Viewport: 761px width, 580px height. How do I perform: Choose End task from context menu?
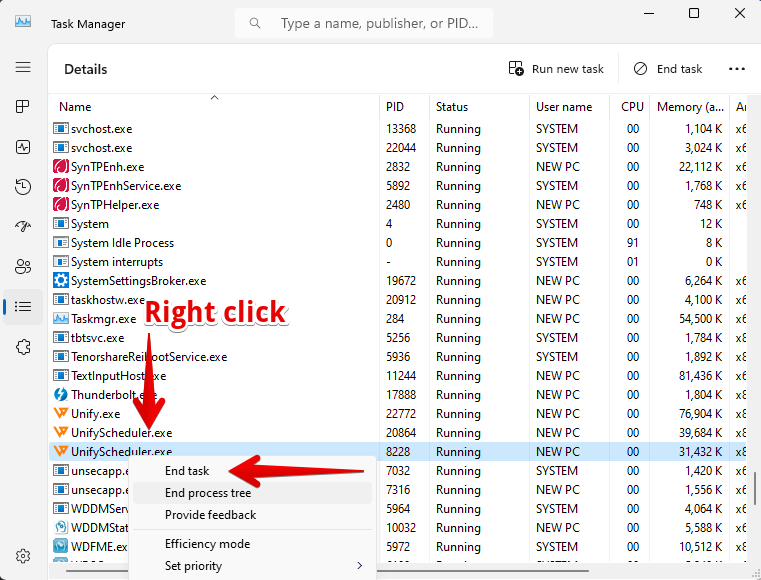point(187,471)
